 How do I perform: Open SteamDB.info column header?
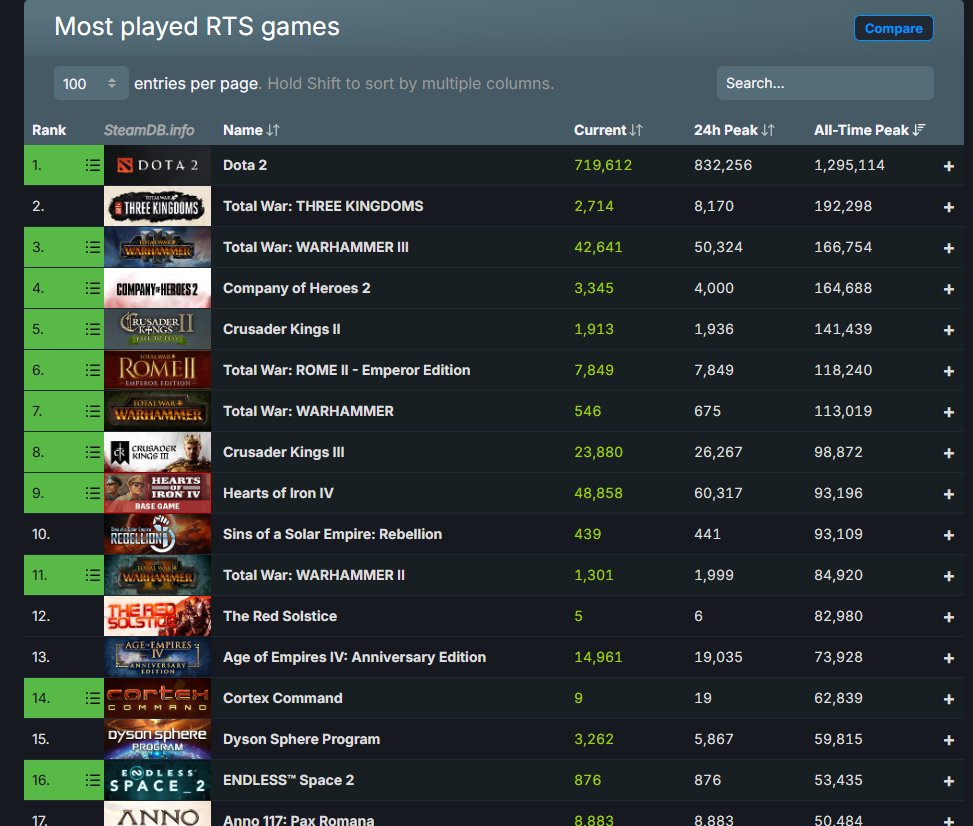pyautogui.click(x=149, y=130)
